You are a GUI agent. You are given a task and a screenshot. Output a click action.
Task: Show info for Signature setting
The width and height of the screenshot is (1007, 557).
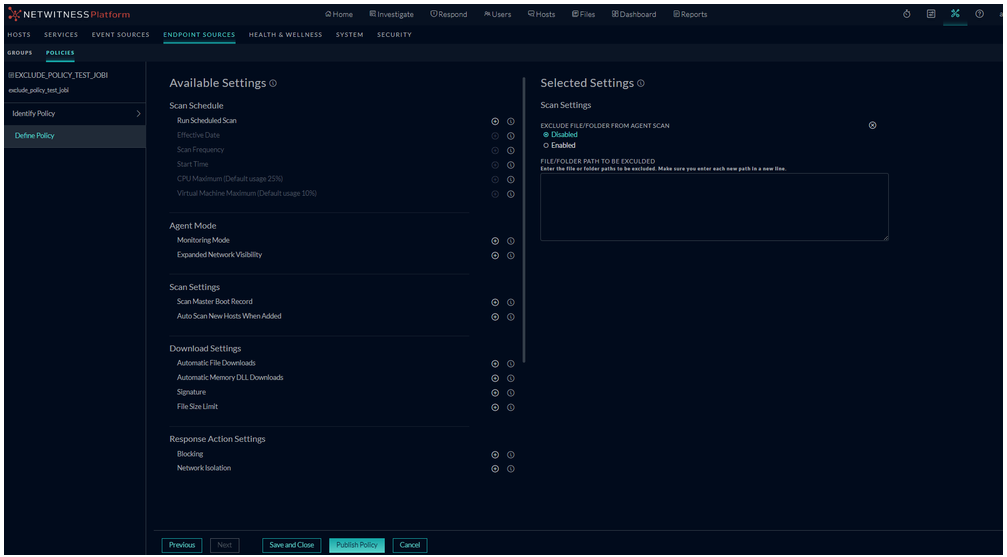[511, 393]
